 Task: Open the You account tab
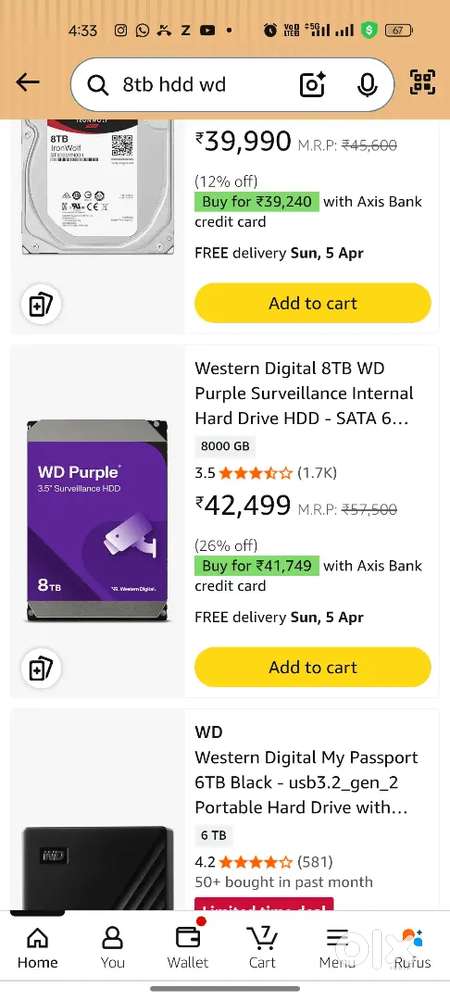pos(112,947)
